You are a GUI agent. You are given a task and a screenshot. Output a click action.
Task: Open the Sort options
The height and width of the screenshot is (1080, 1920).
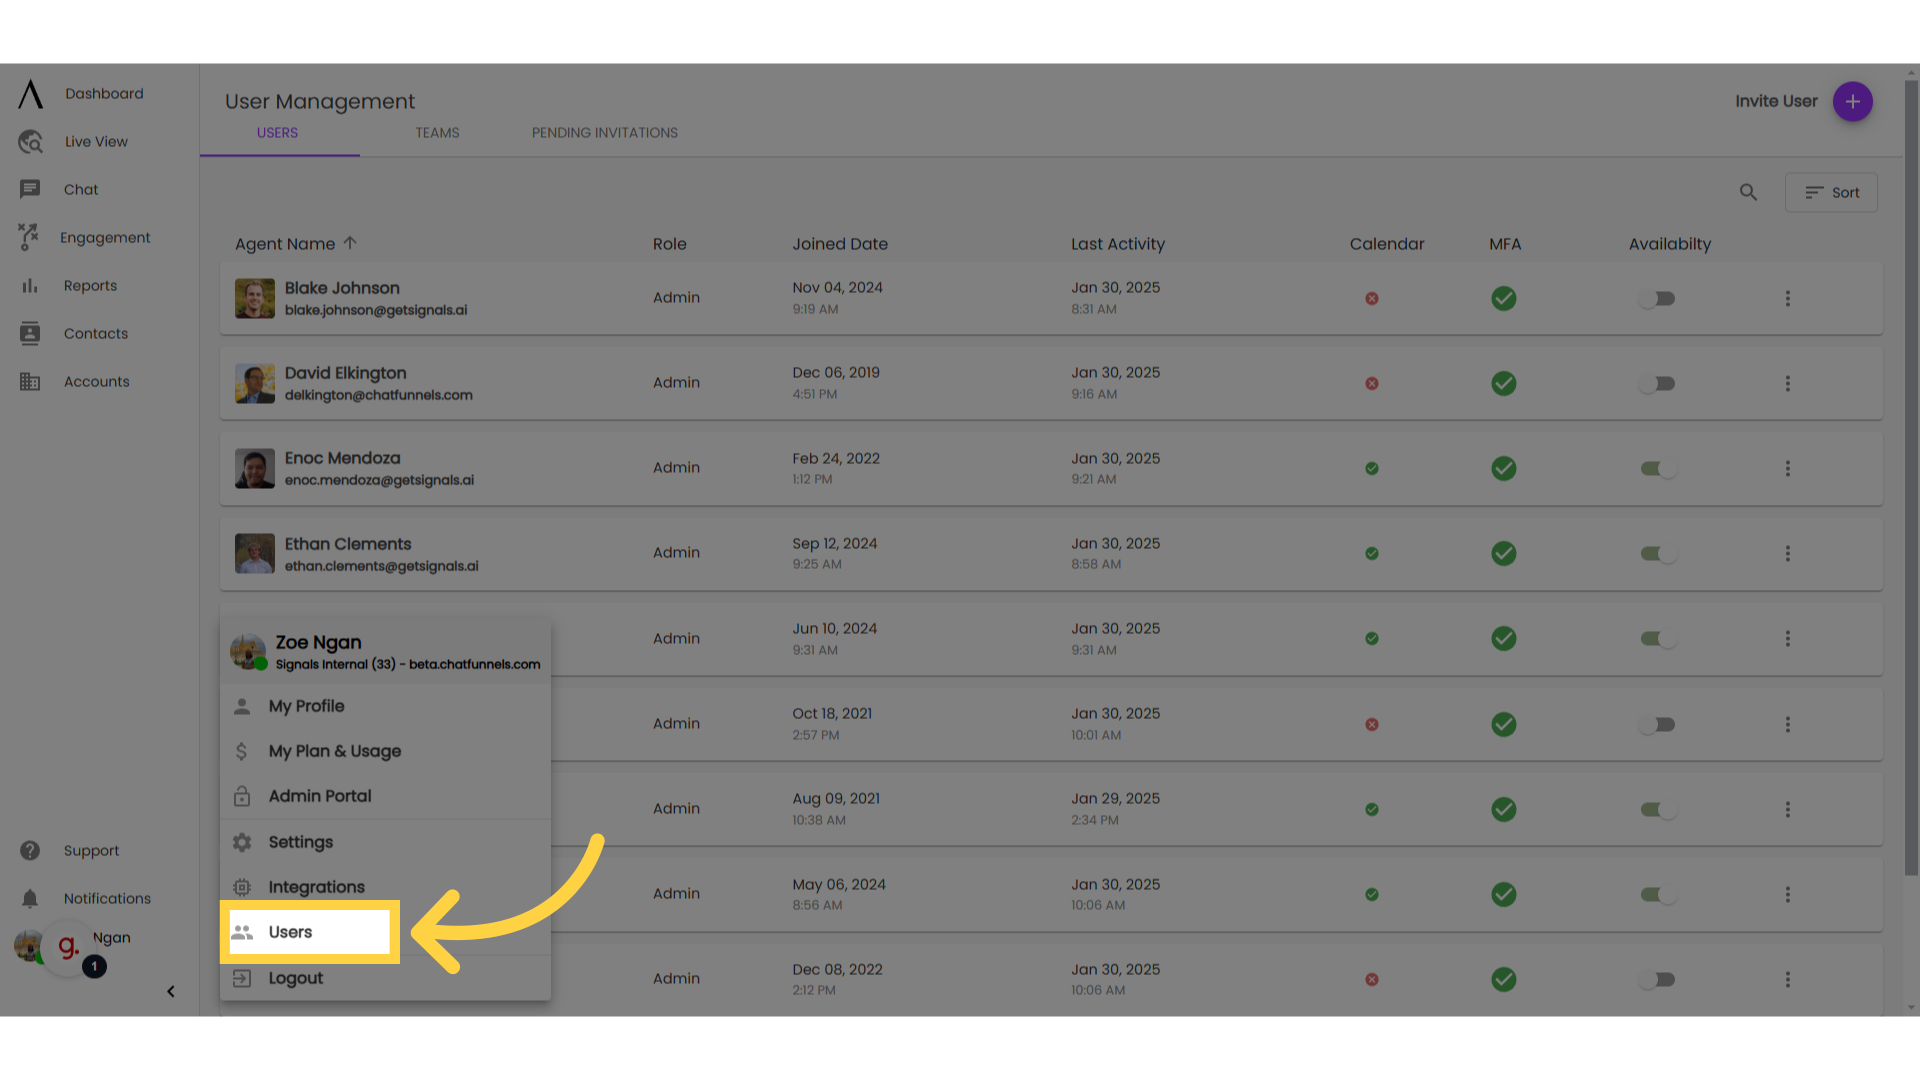1831,192
